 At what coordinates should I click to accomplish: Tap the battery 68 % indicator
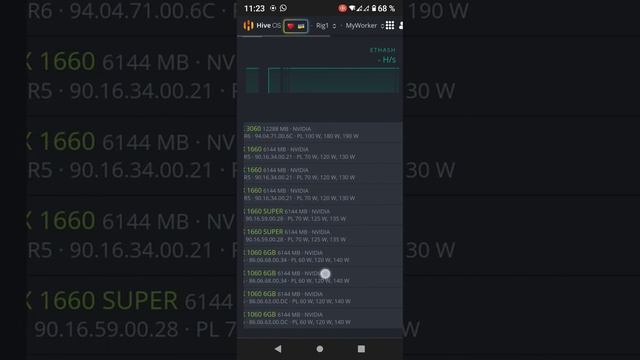[x=383, y=8]
